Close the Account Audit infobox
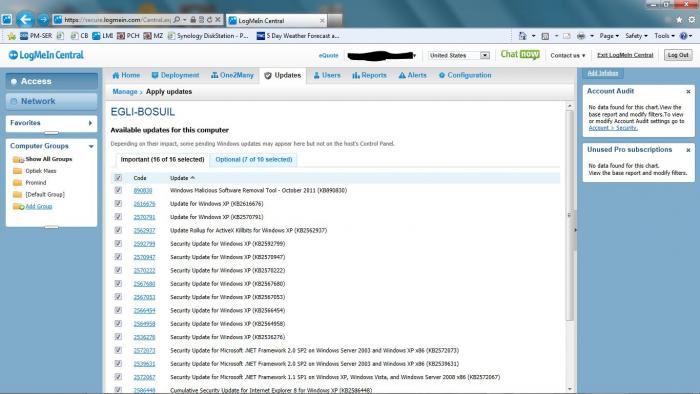The height and width of the screenshot is (394, 700). pyautogui.click(x=688, y=91)
